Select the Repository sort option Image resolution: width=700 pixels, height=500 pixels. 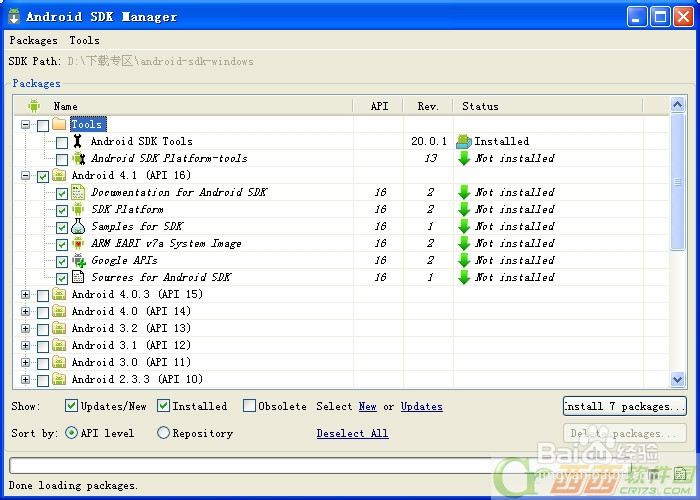point(163,433)
